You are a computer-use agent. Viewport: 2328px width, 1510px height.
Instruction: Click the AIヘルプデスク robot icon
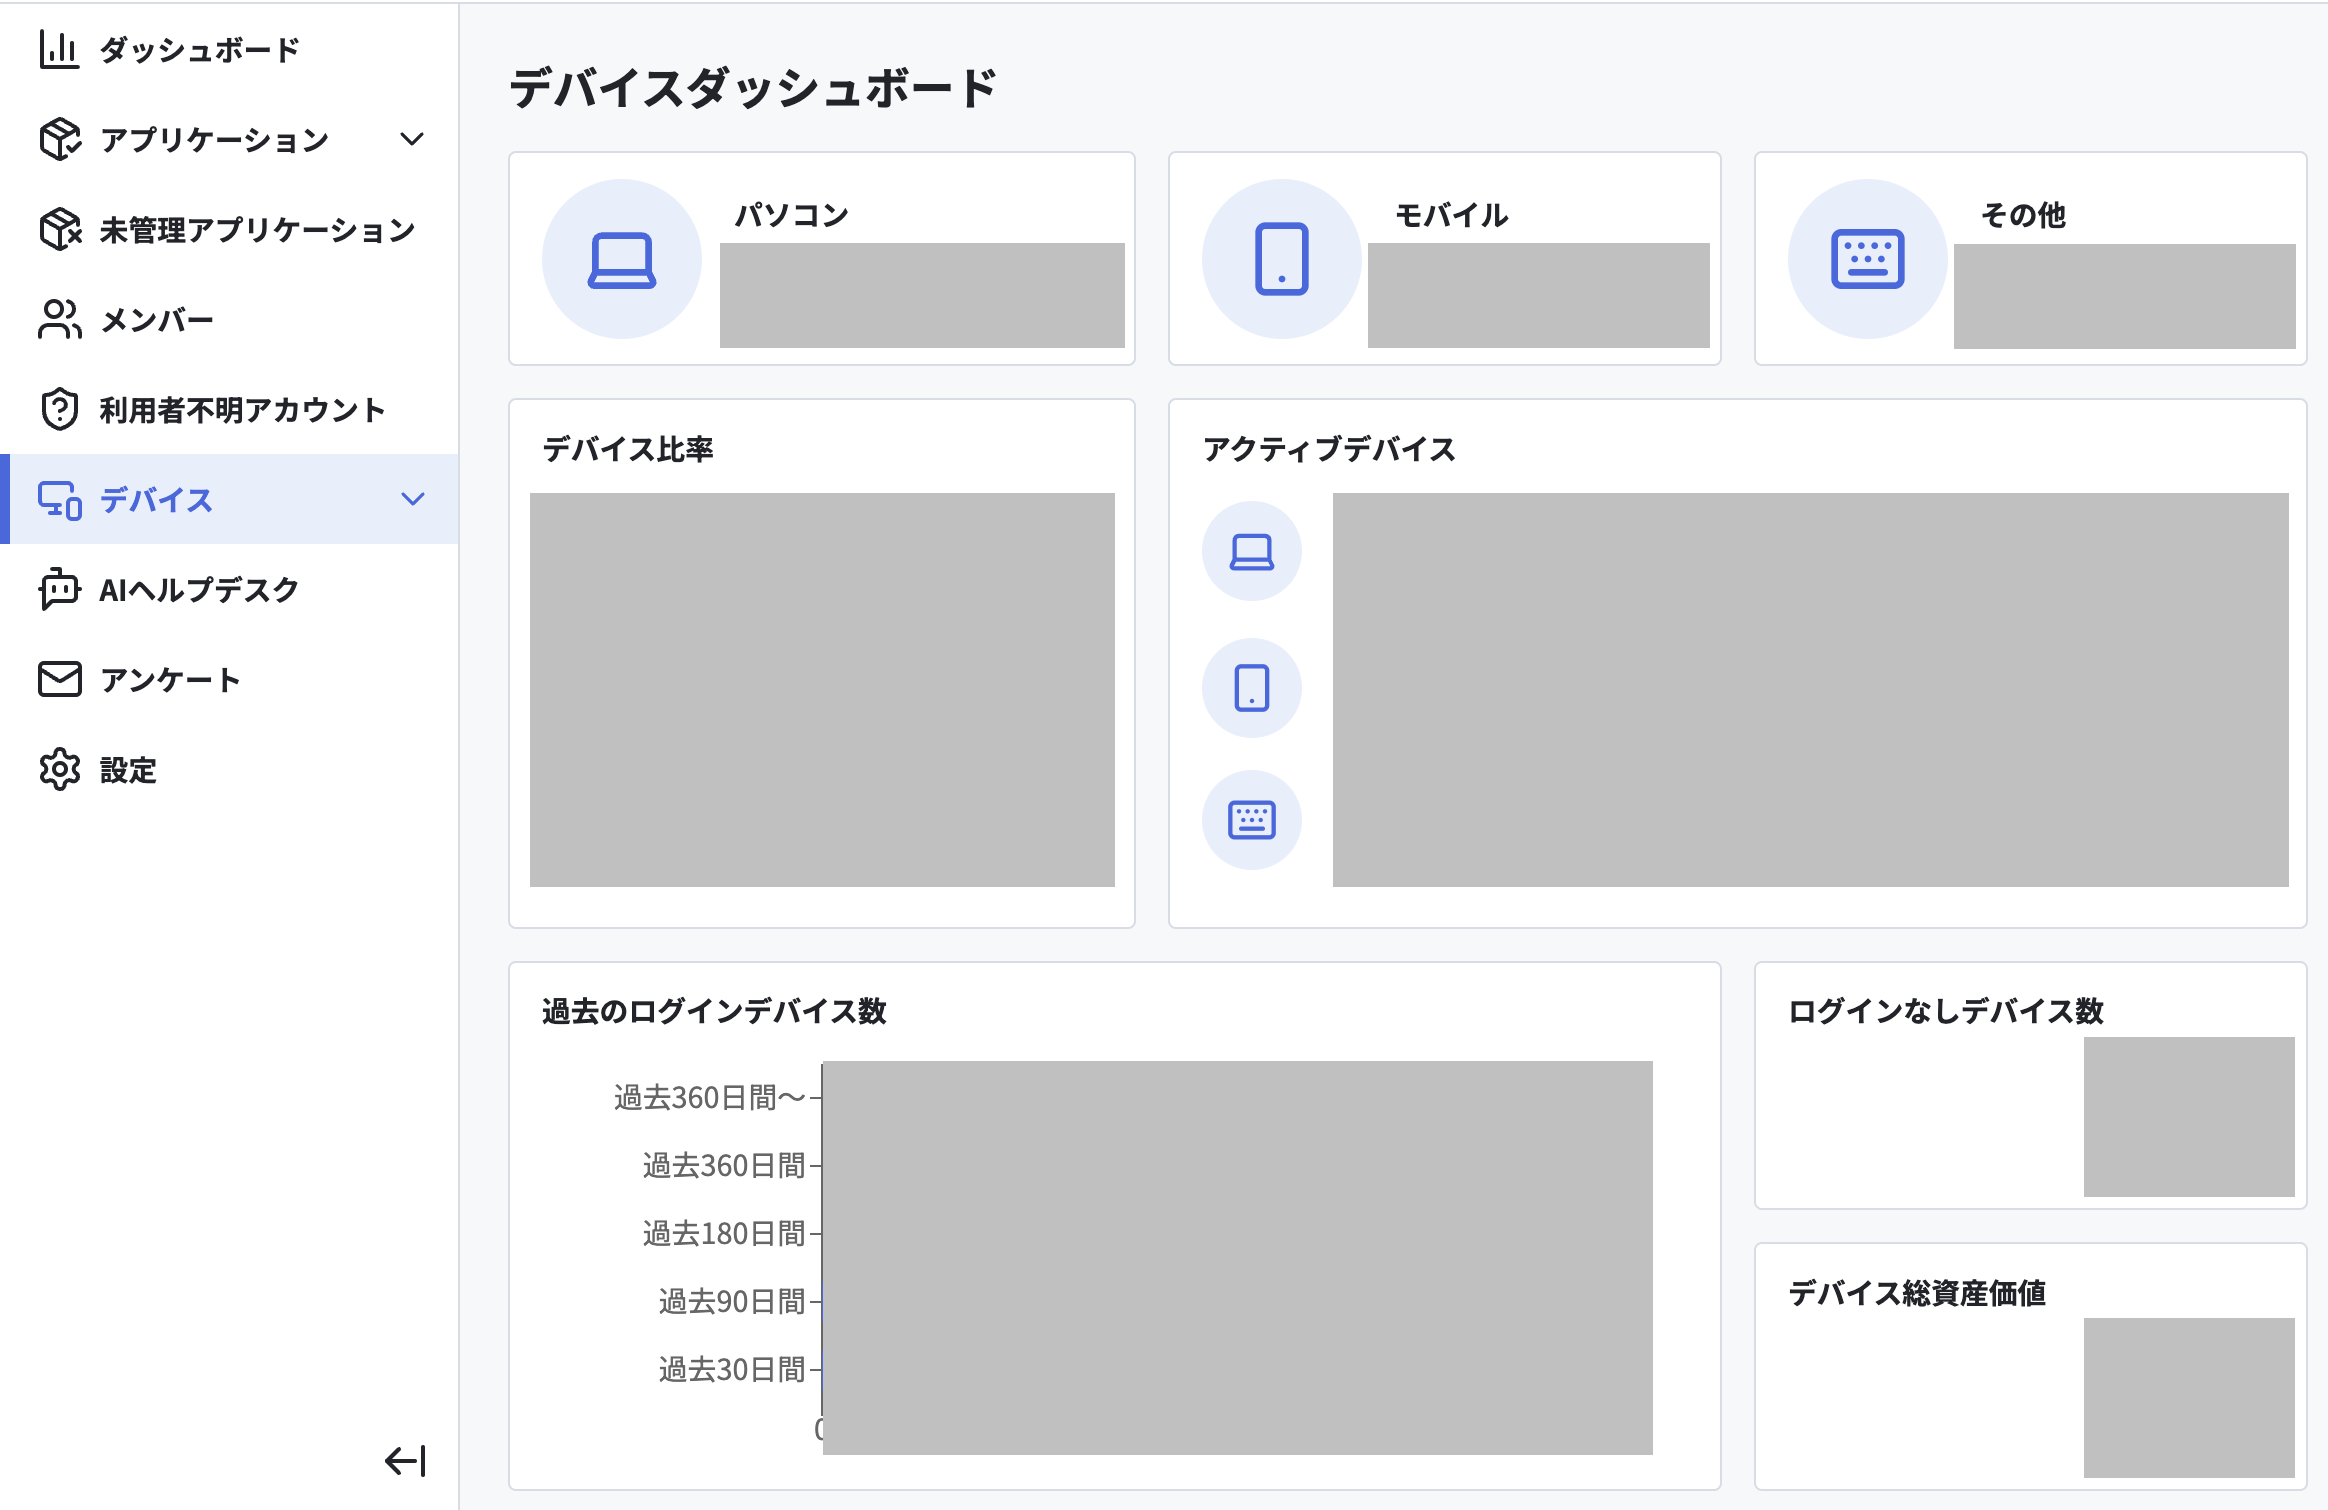point(59,589)
